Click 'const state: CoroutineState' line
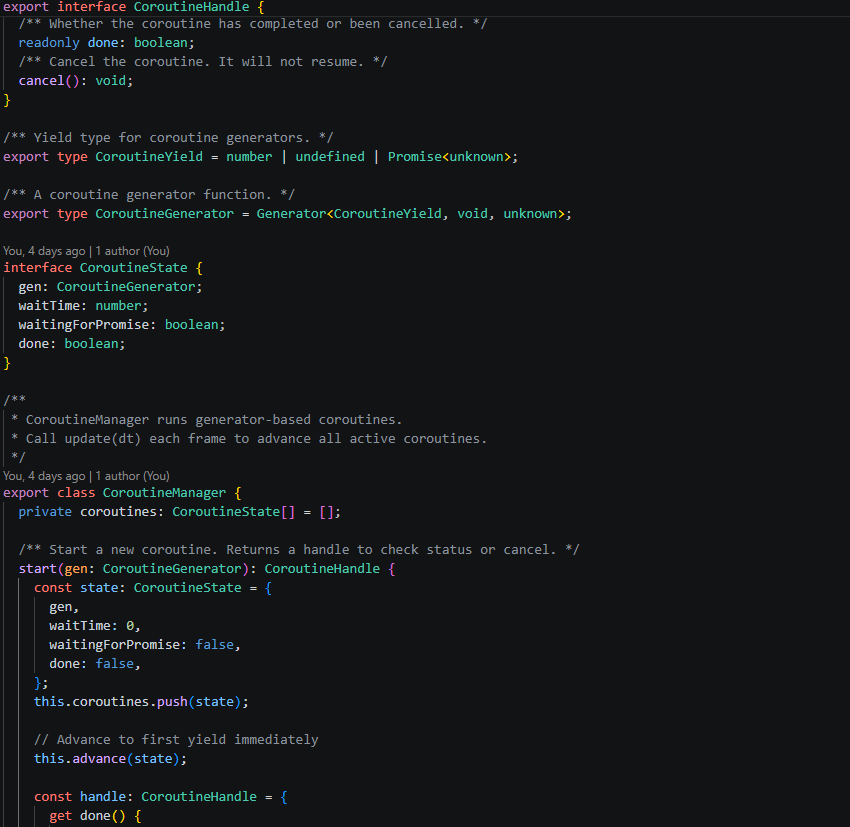Screen dimensions: 850x827 (x=153, y=587)
